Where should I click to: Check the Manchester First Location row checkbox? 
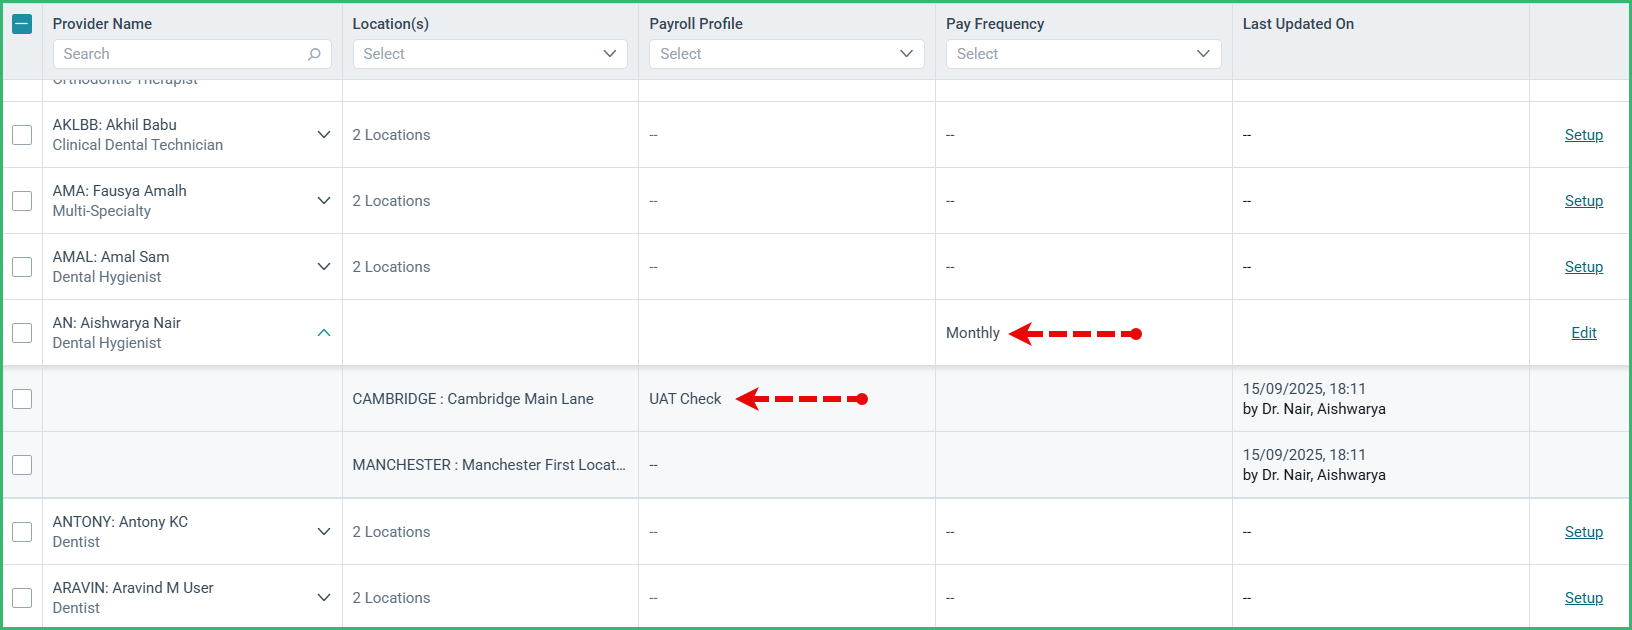pos(22,465)
